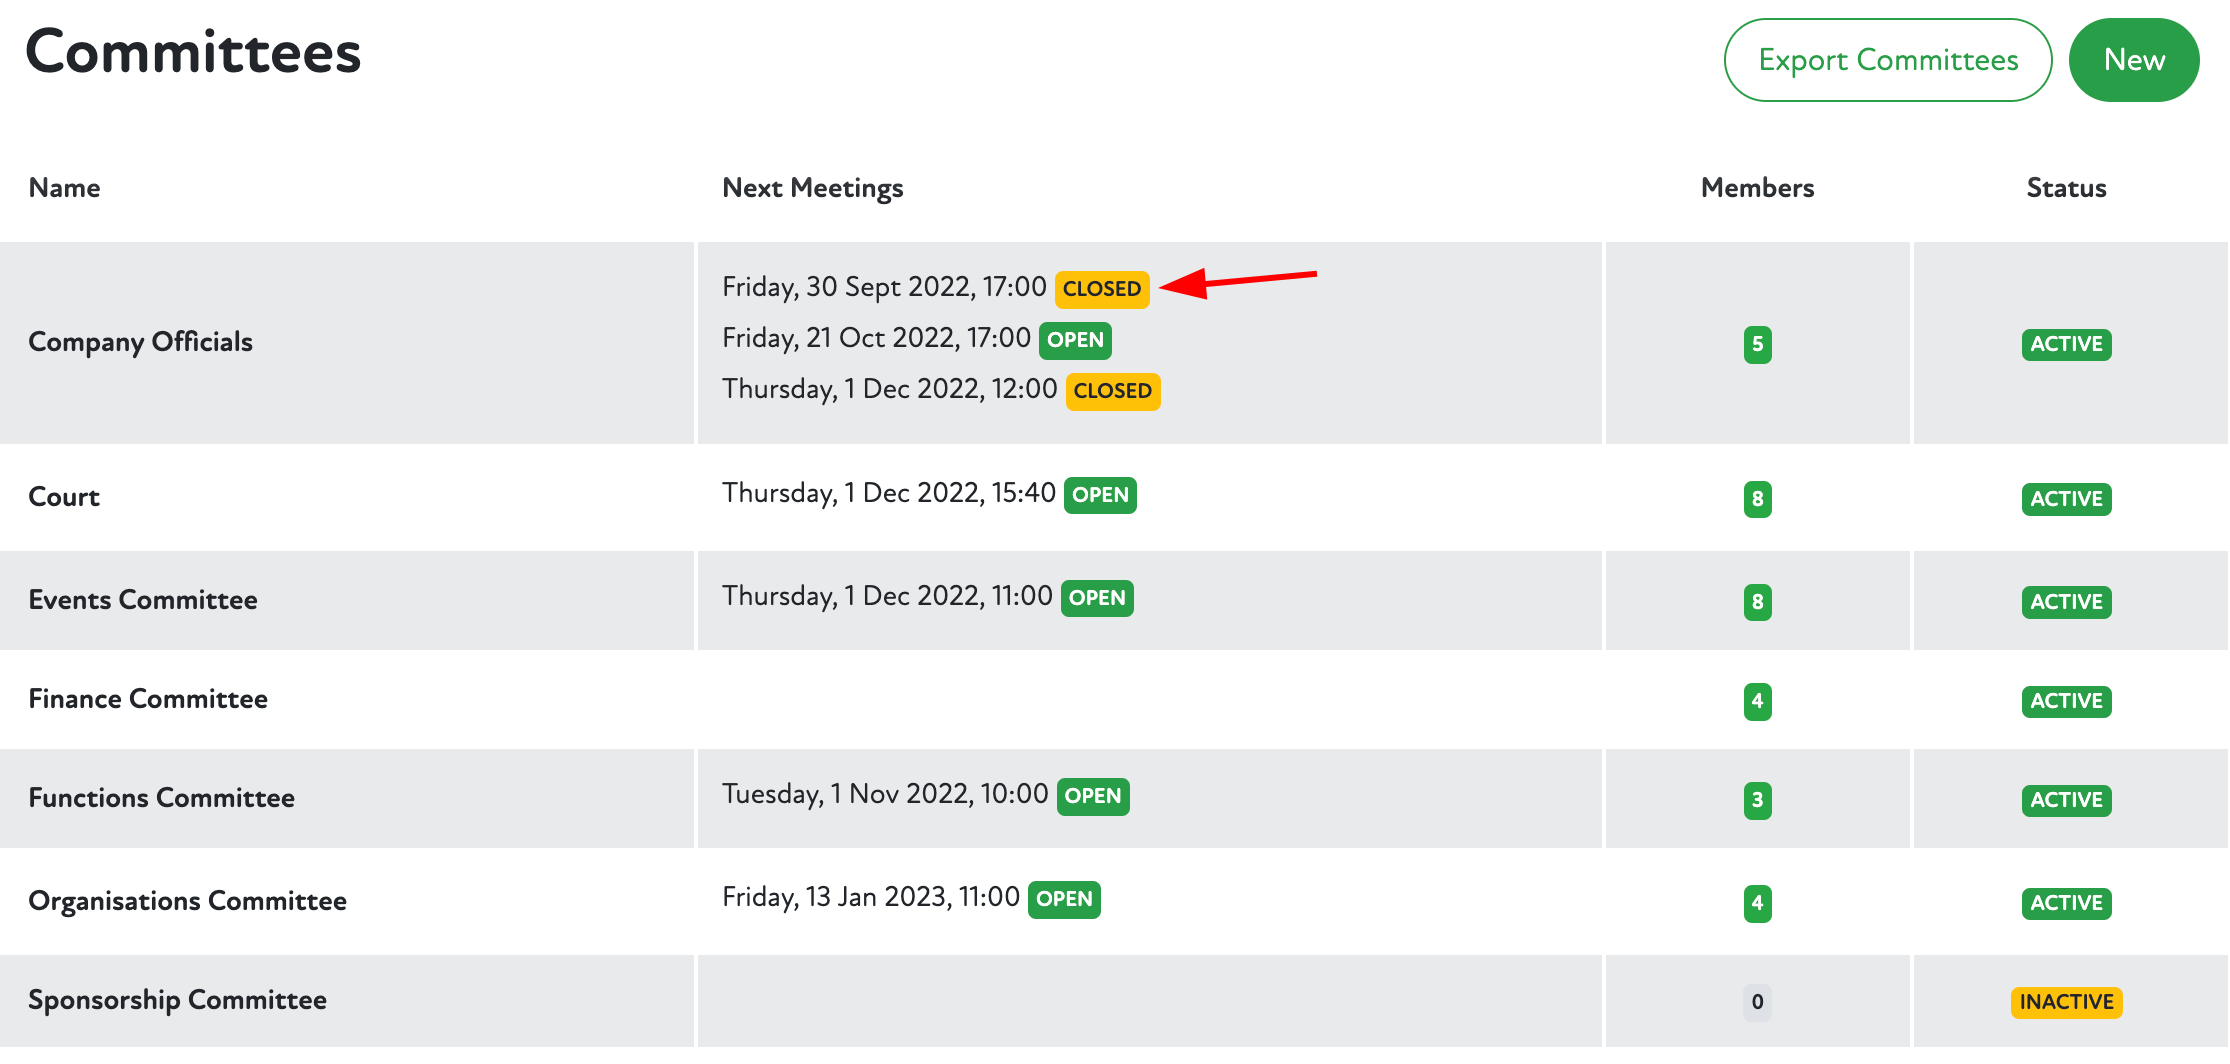Click the Functions Committee member count badge 3
The width and height of the screenshot is (2230, 1064).
click(1757, 800)
